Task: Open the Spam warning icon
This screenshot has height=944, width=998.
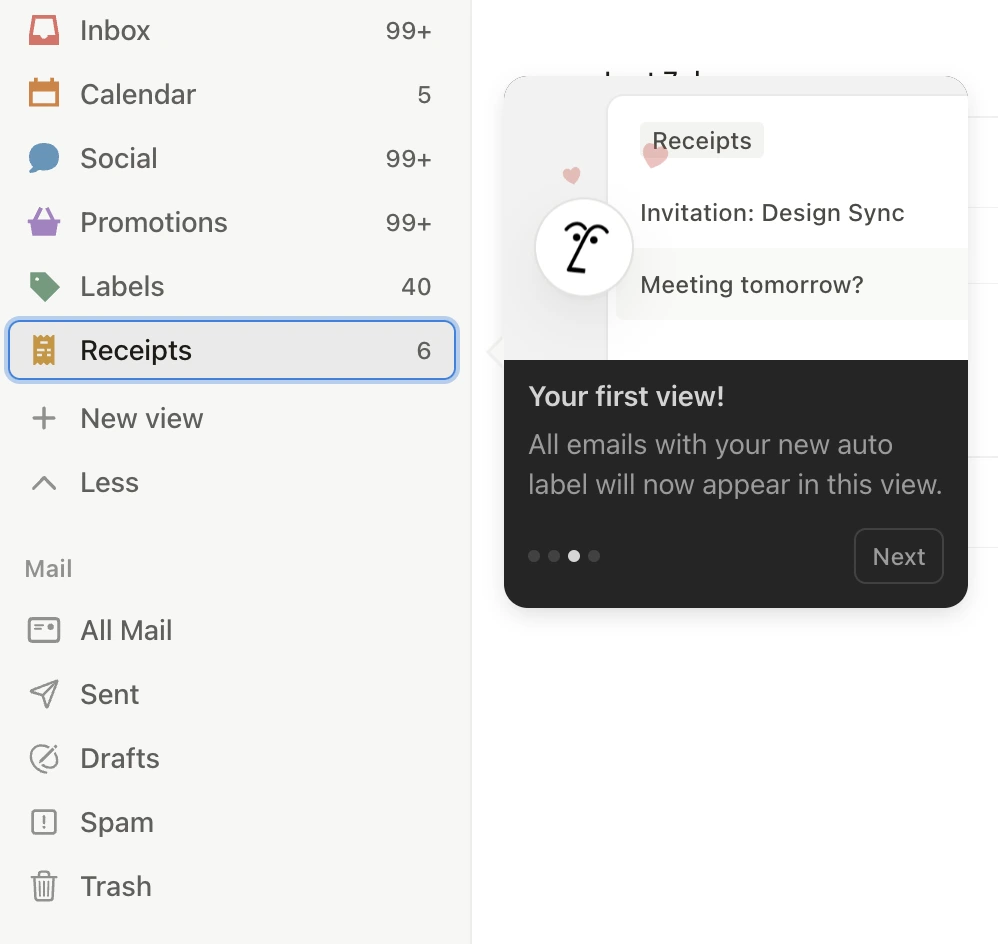Action: (x=44, y=822)
